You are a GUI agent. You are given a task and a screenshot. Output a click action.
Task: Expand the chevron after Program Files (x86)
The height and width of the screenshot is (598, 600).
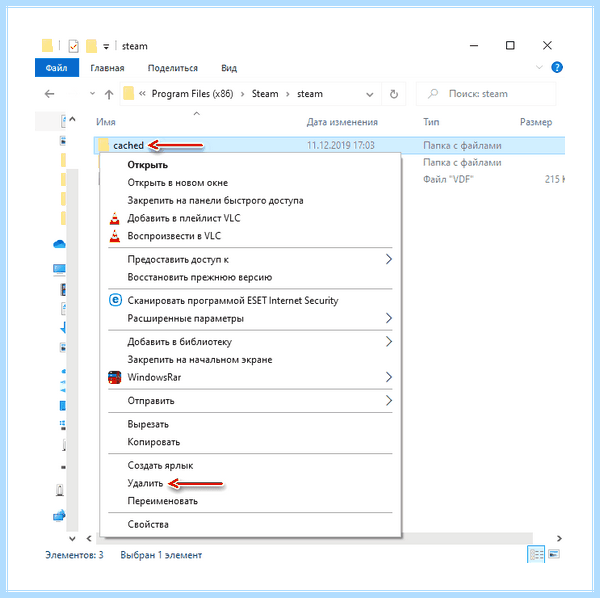pyautogui.click(x=243, y=94)
